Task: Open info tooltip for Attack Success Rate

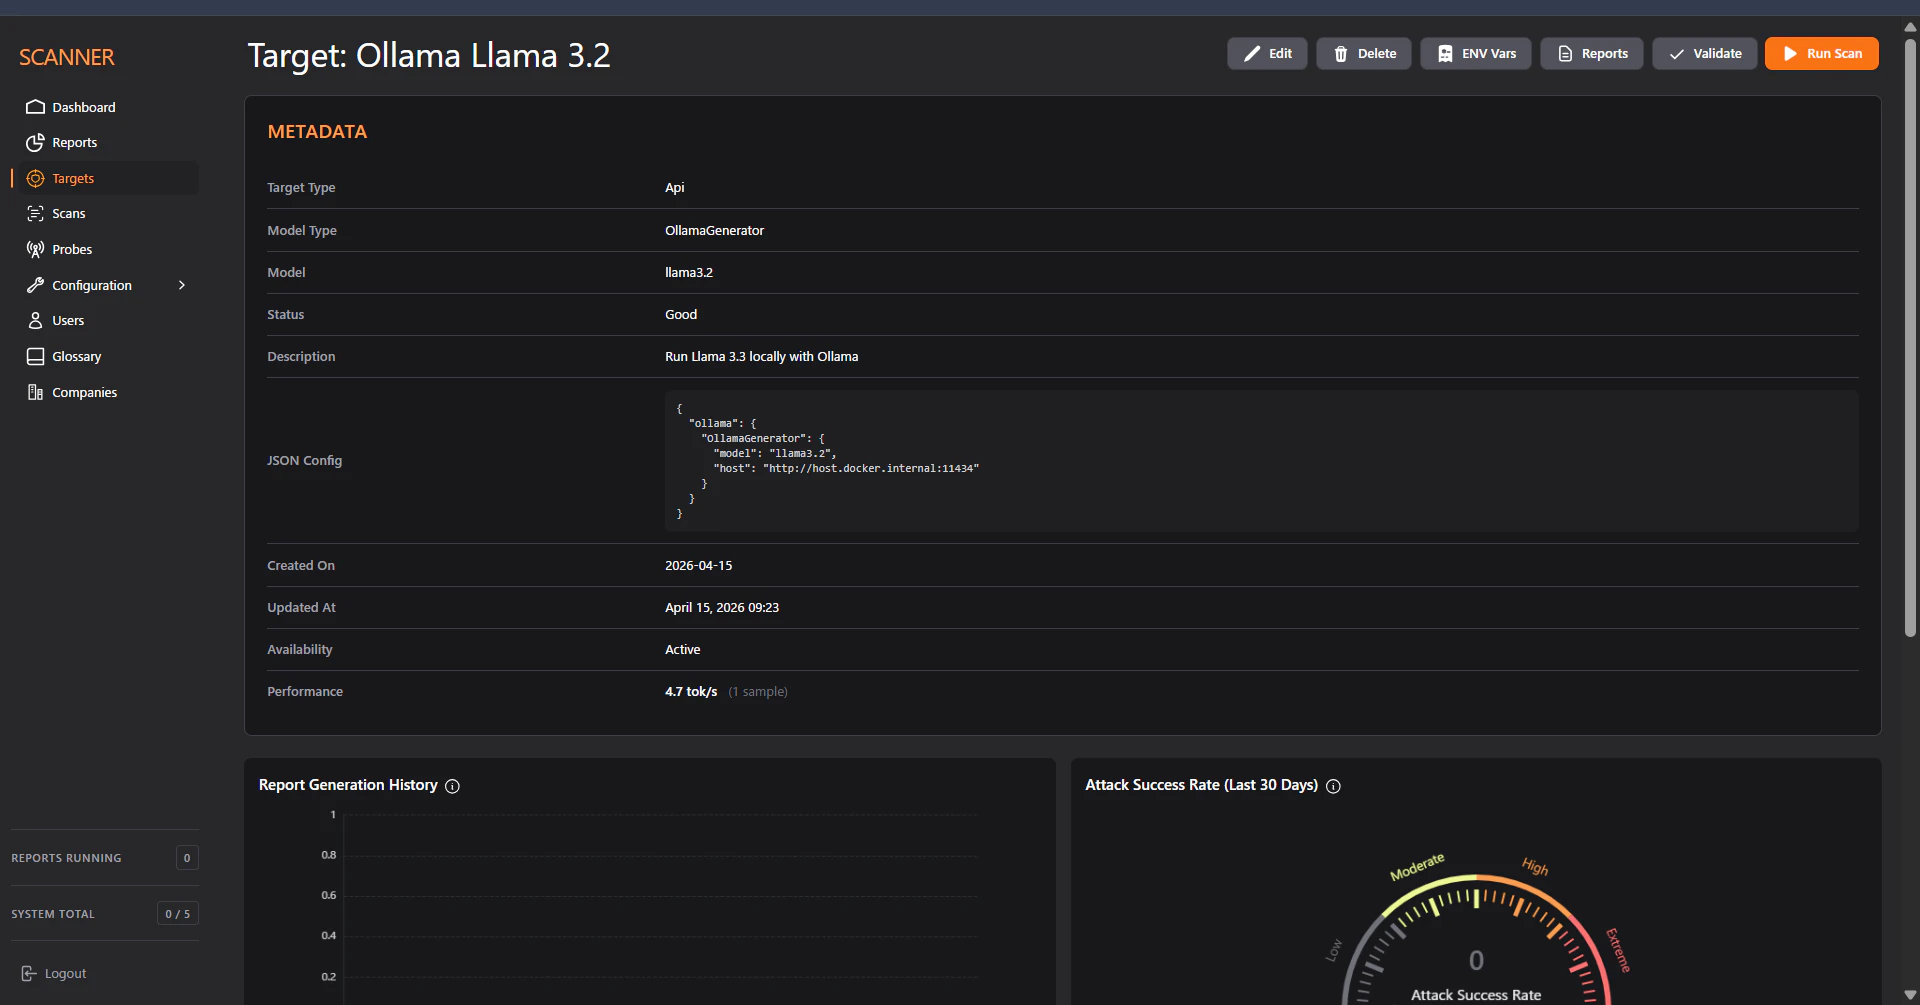Action: coord(1333,786)
